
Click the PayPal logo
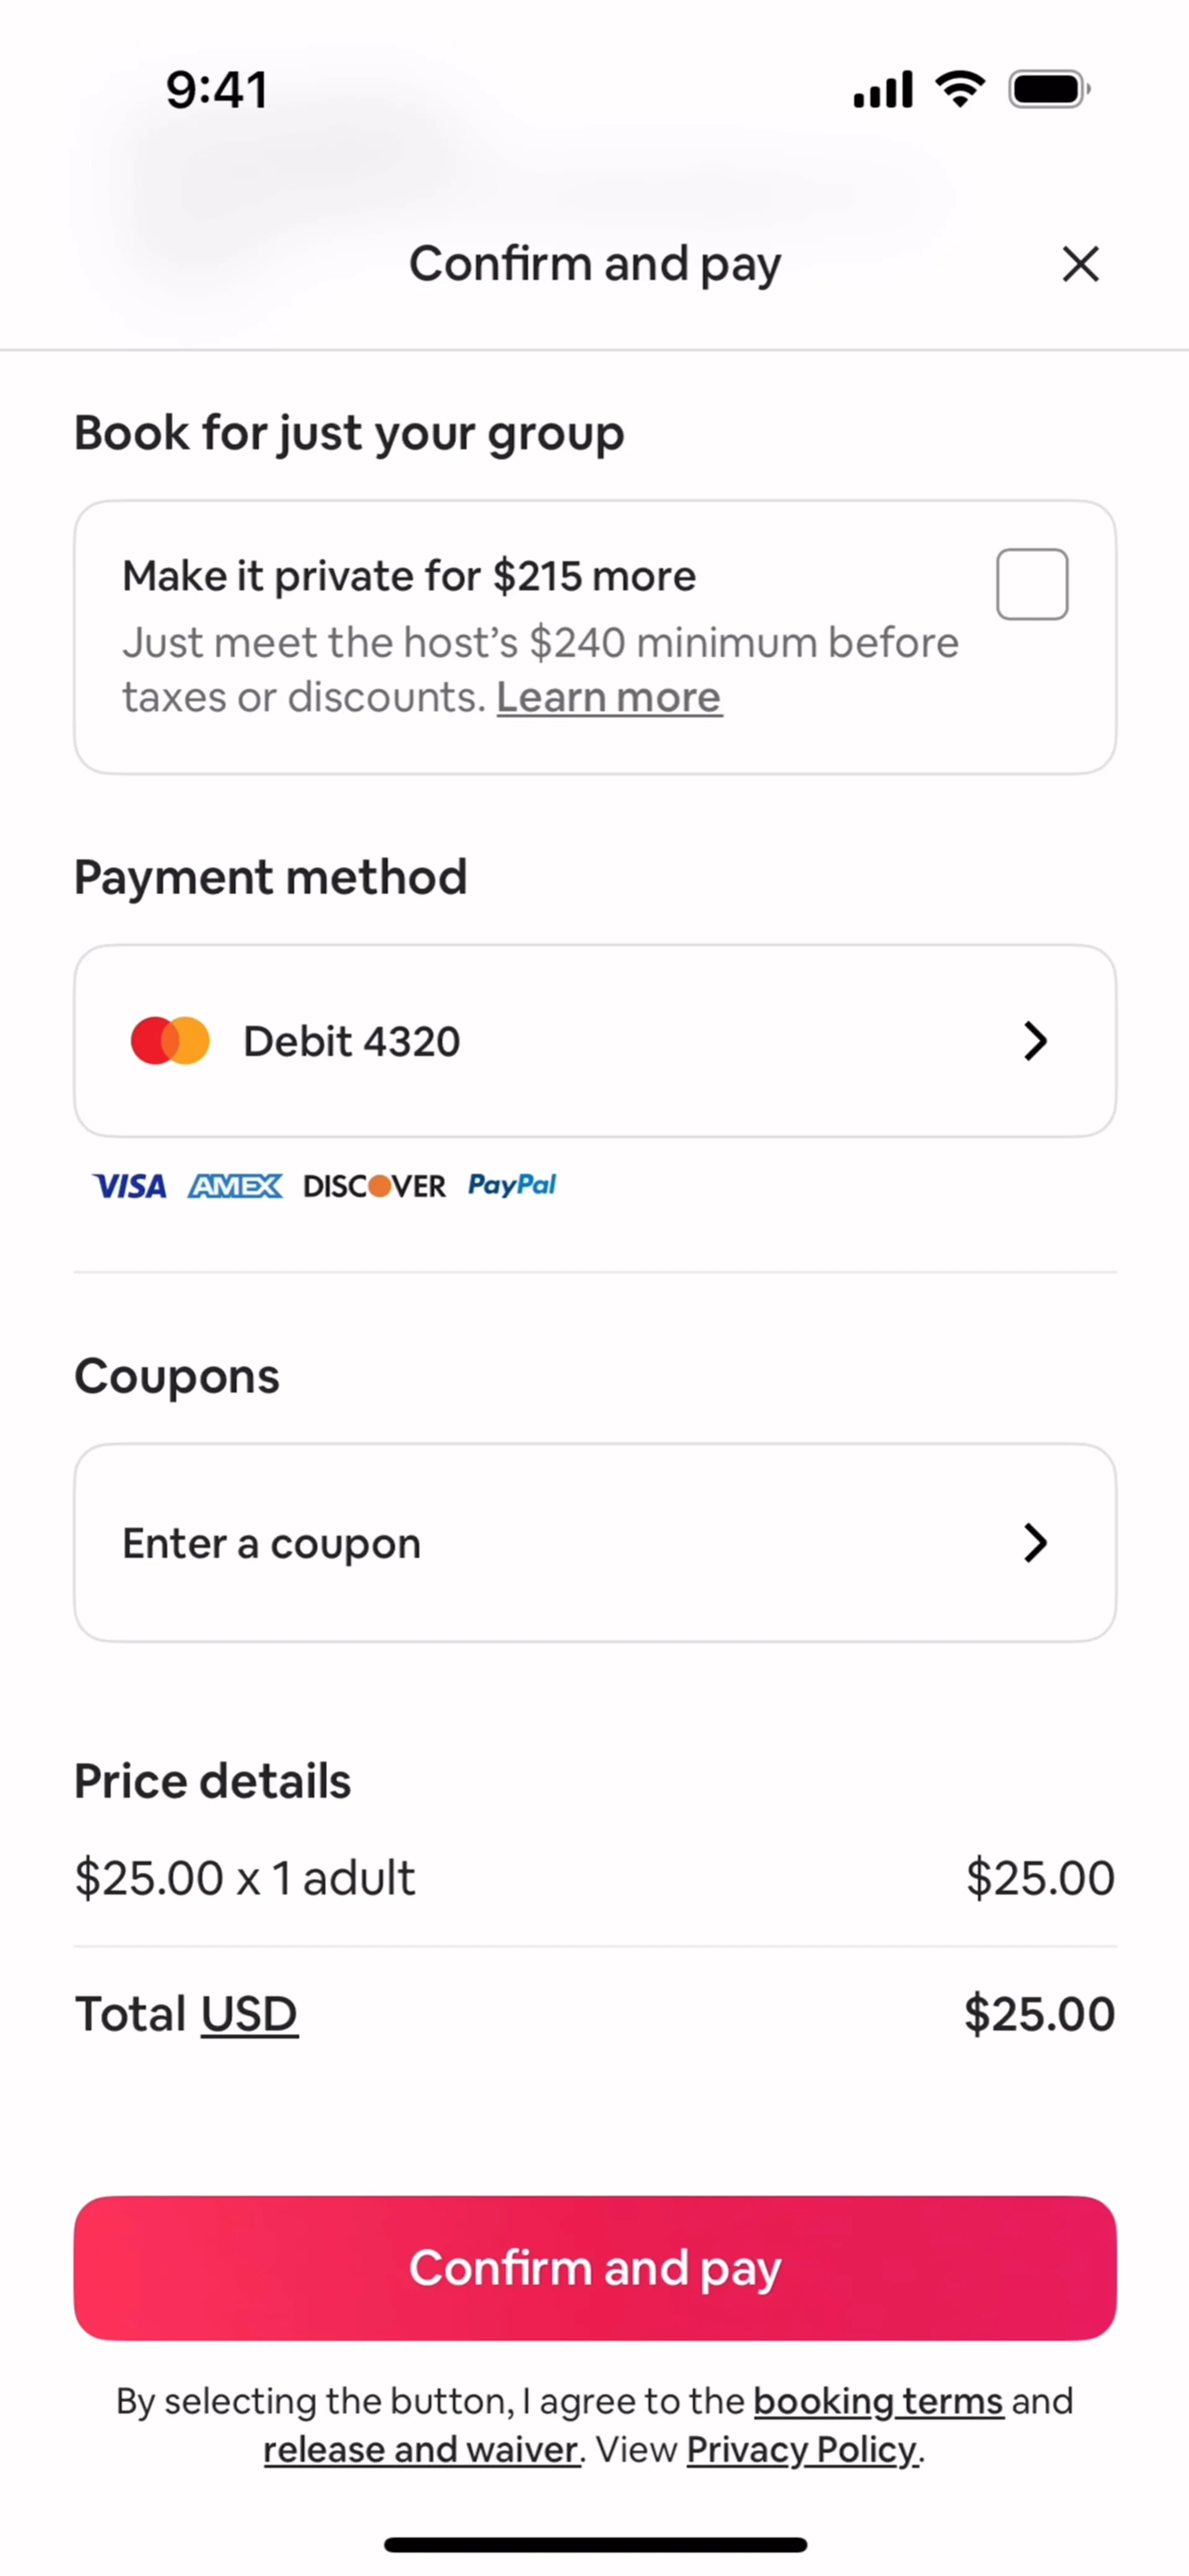coord(512,1185)
